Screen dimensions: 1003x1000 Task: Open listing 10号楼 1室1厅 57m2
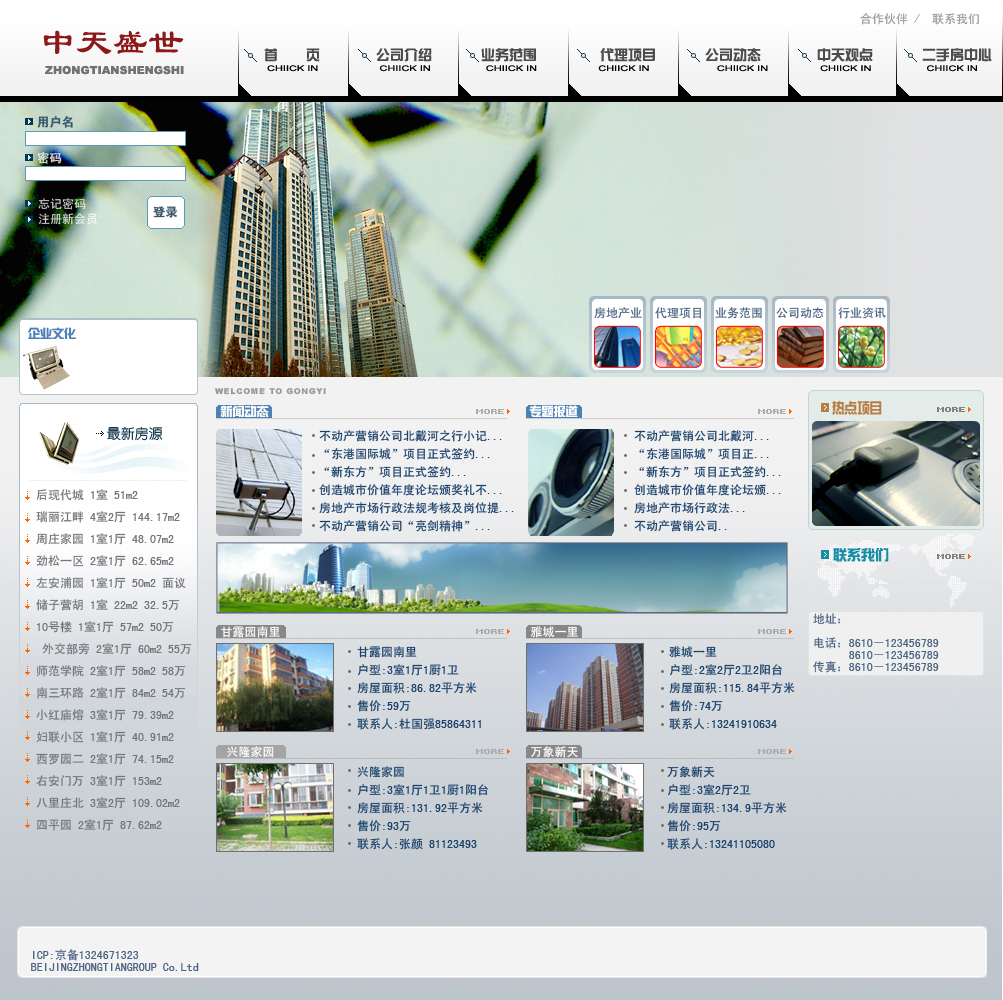104,627
